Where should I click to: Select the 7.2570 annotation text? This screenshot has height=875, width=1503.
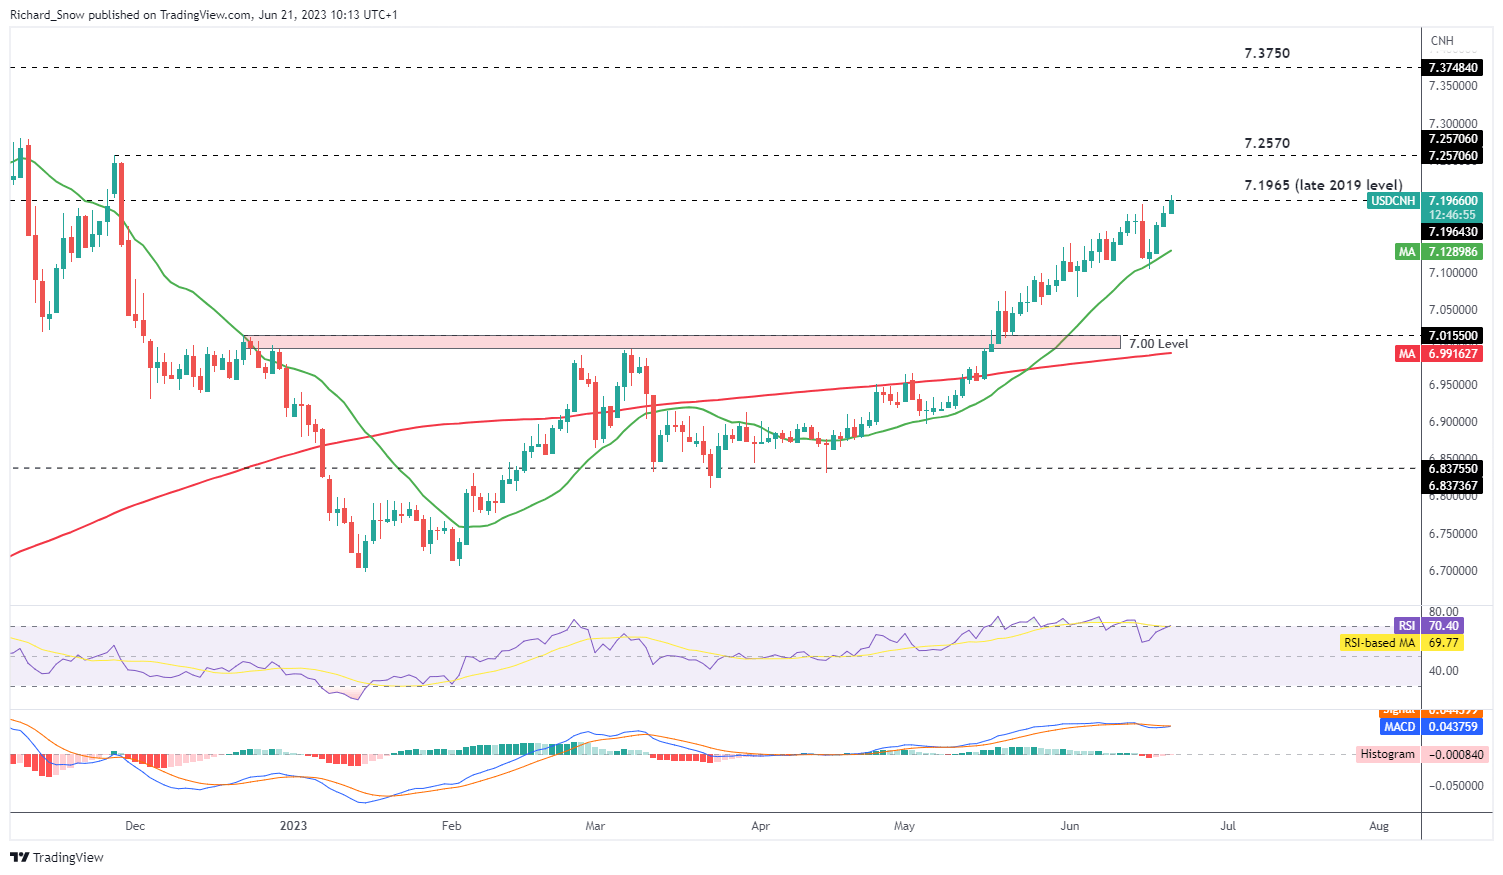[x=1267, y=143]
